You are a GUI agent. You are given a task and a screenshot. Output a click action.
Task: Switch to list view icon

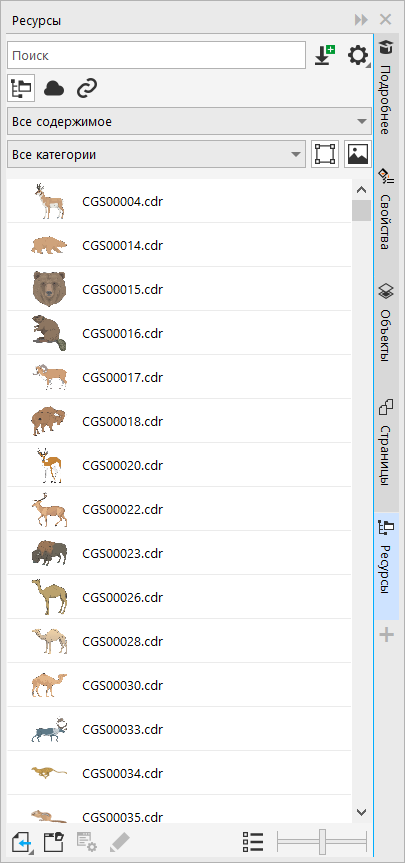pos(253,843)
